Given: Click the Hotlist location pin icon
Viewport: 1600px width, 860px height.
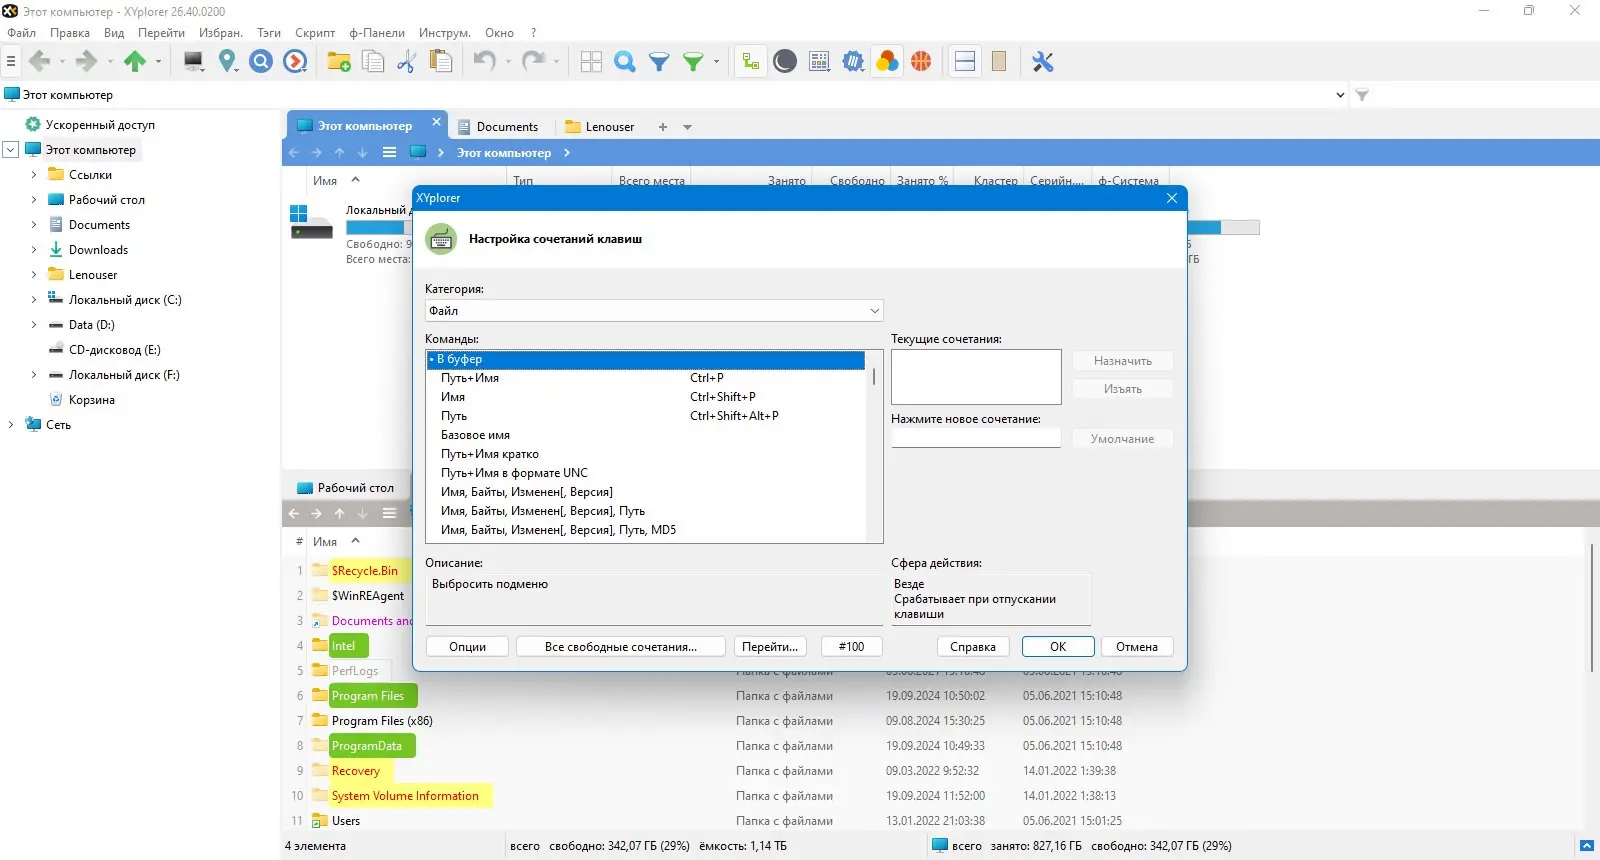Looking at the screenshot, I should 228,62.
